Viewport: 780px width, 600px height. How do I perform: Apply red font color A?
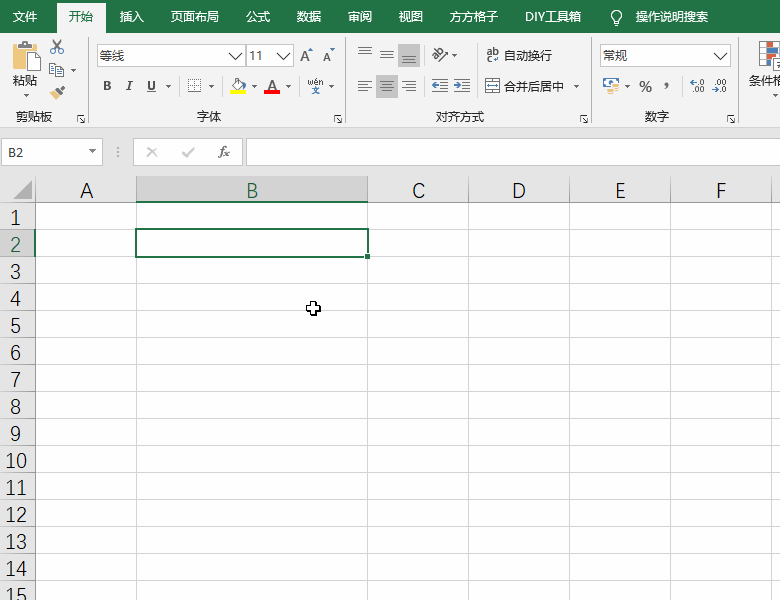(x=272, y=86)
